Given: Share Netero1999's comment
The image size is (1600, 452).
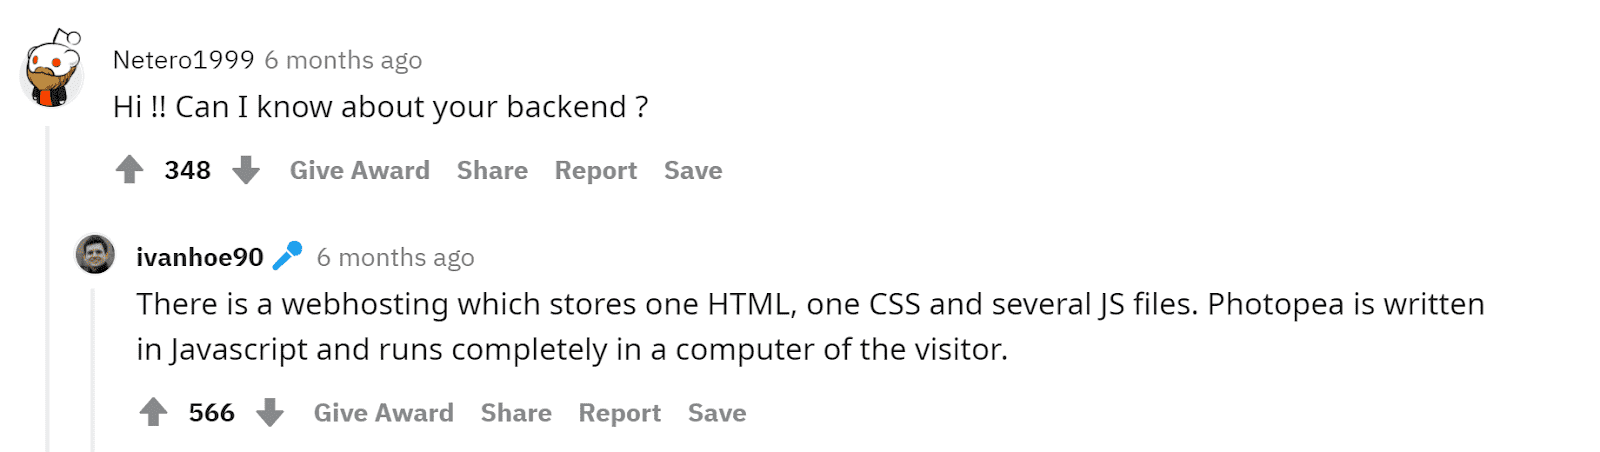Looking at the screenshot, I should (492, 171).
